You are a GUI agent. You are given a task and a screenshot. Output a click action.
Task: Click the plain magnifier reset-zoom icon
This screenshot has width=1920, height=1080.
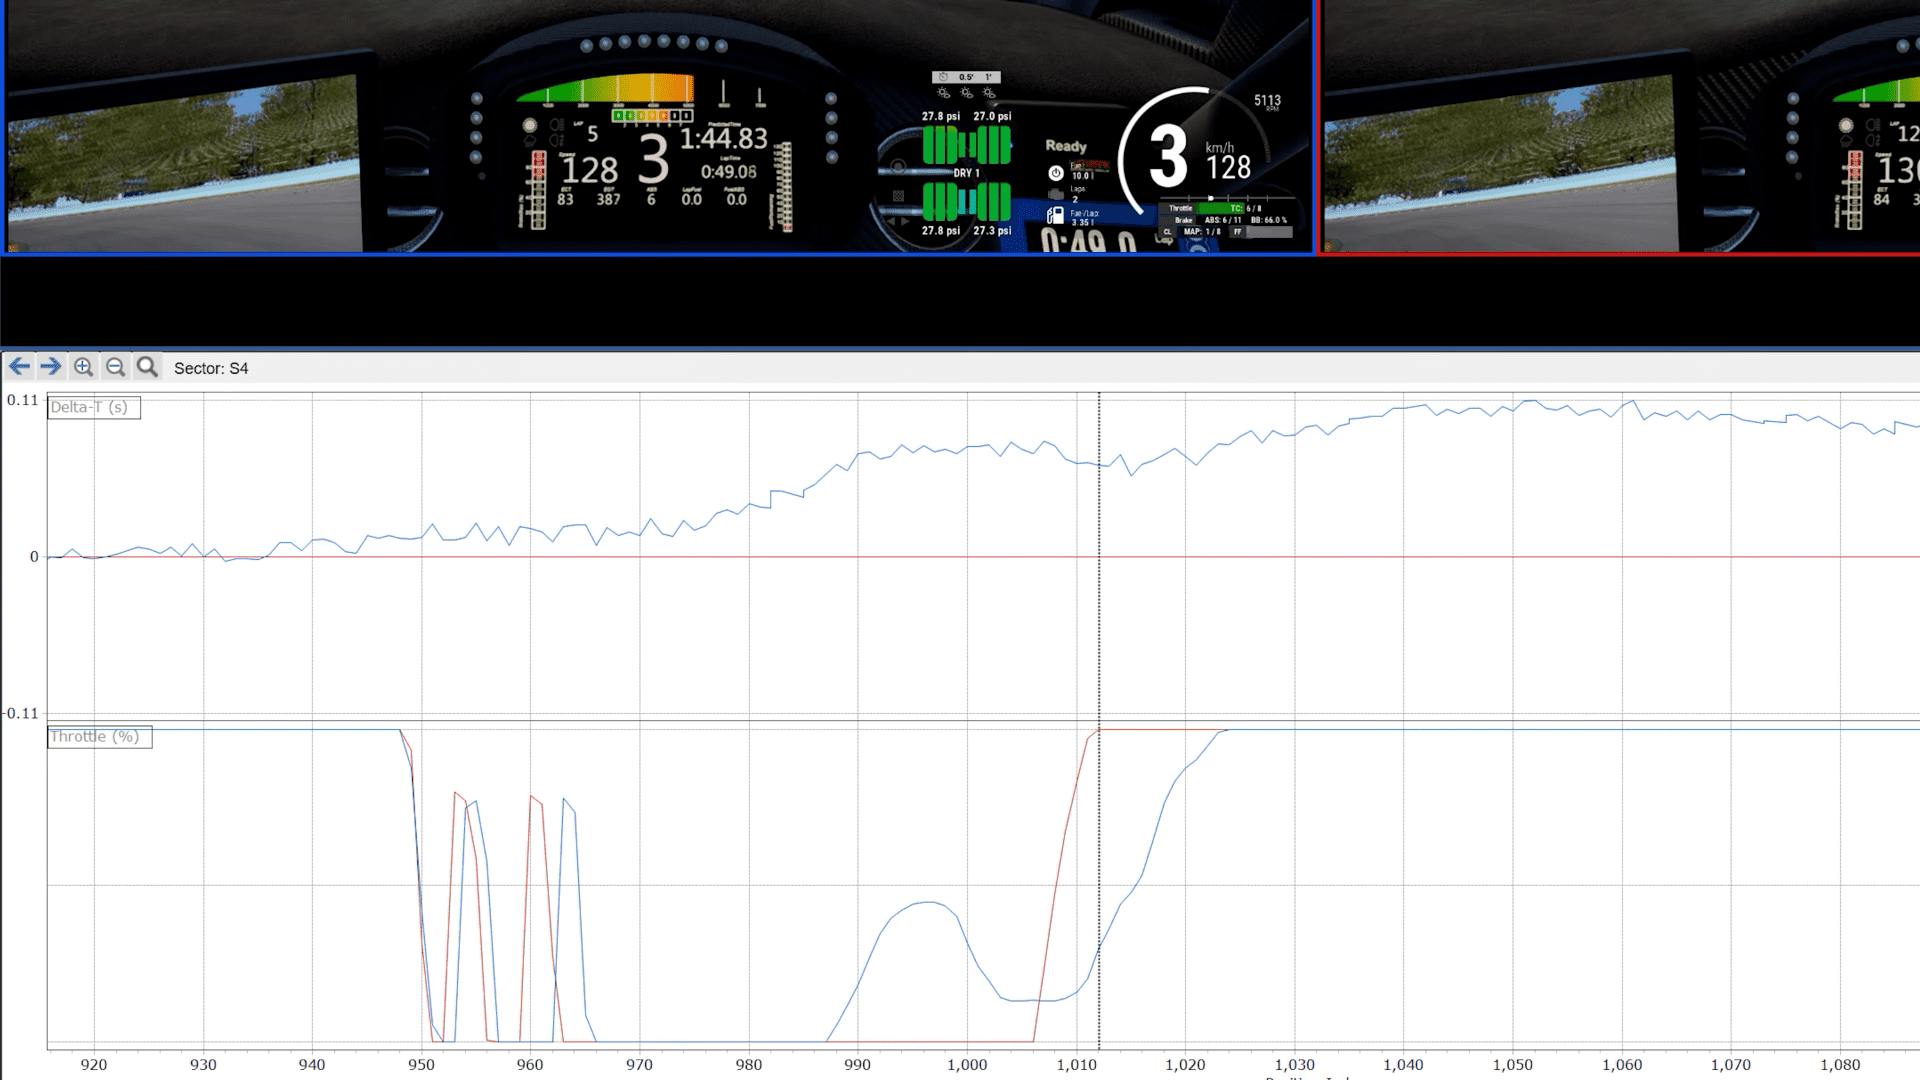(x=147, y=366)
